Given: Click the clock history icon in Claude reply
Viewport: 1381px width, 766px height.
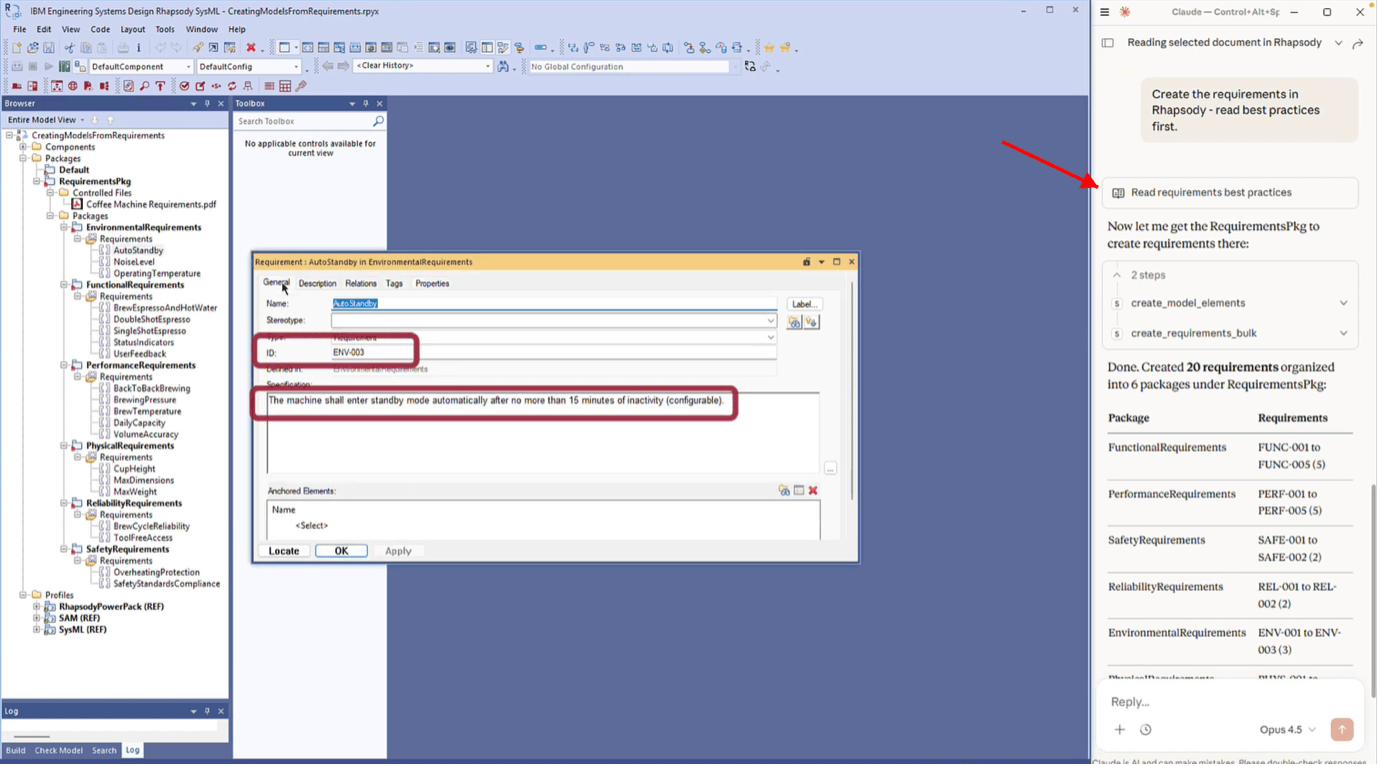Looking at the screenshot, I should point(1145,730).
